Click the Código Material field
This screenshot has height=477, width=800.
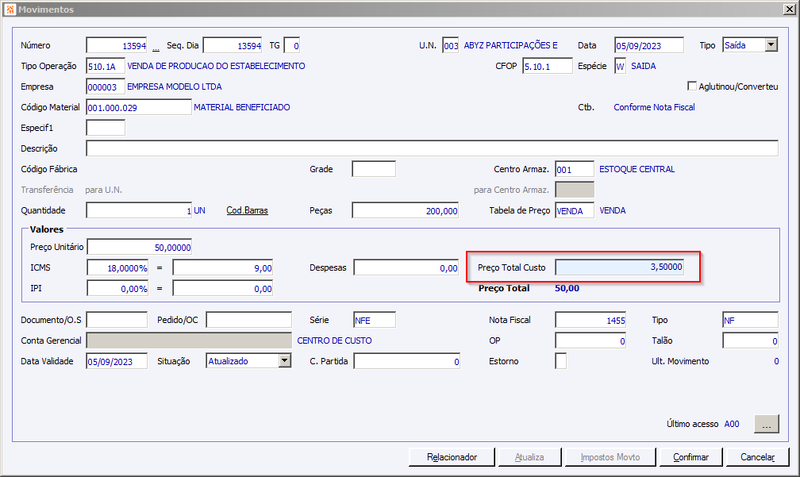[x=139, y=107]
